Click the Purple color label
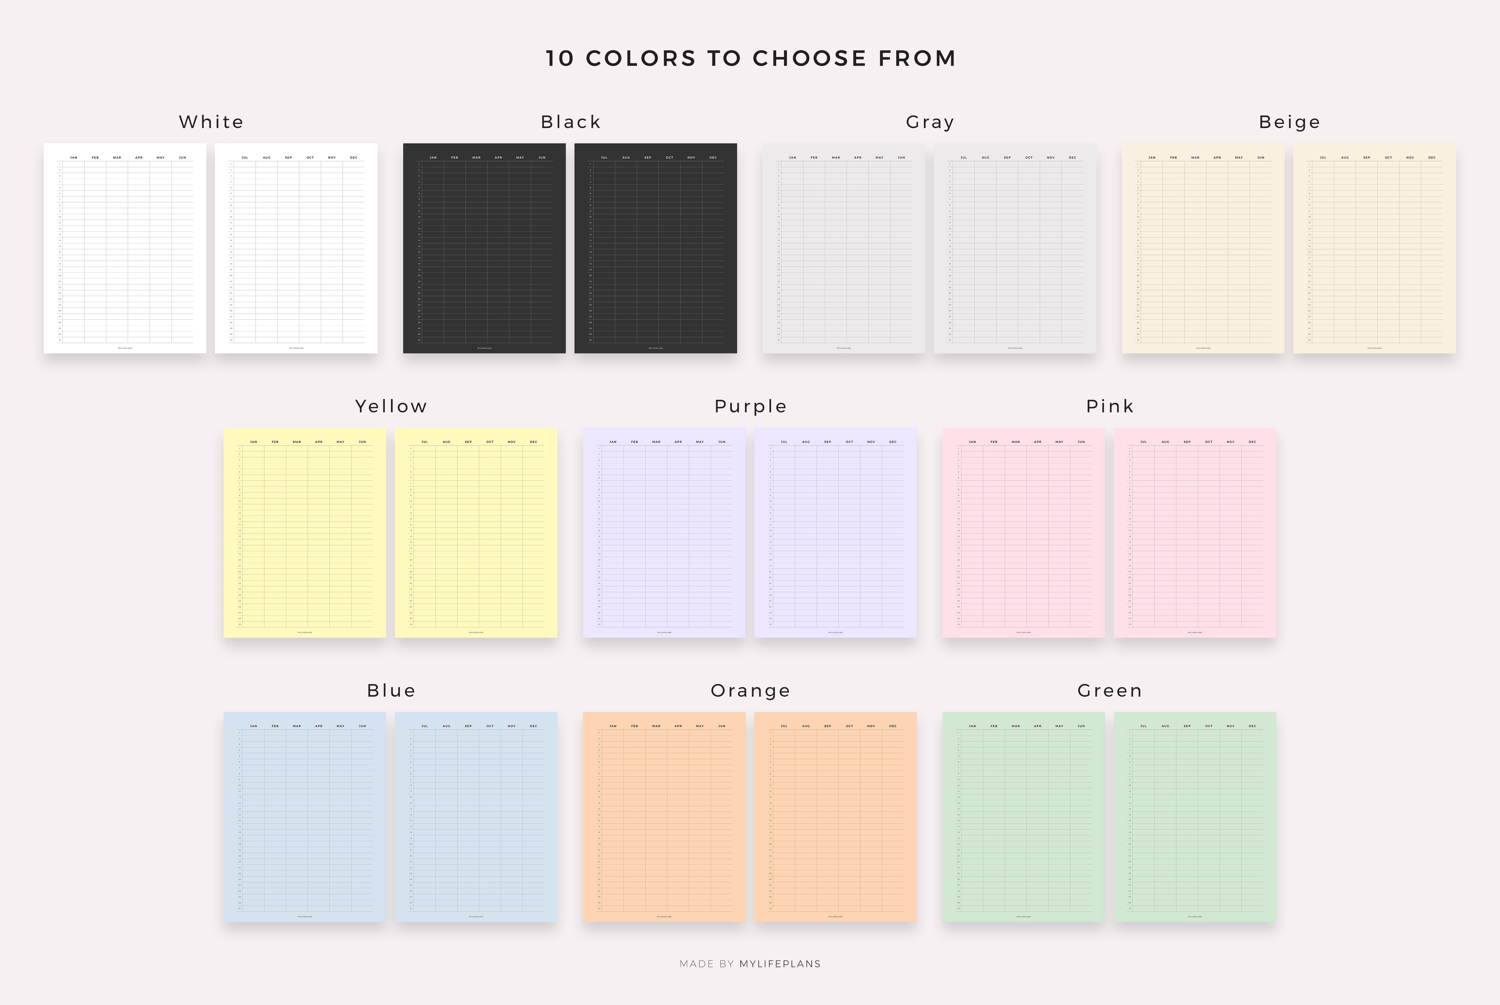This screenshot has width=1500, height=1005. point(750,406)
